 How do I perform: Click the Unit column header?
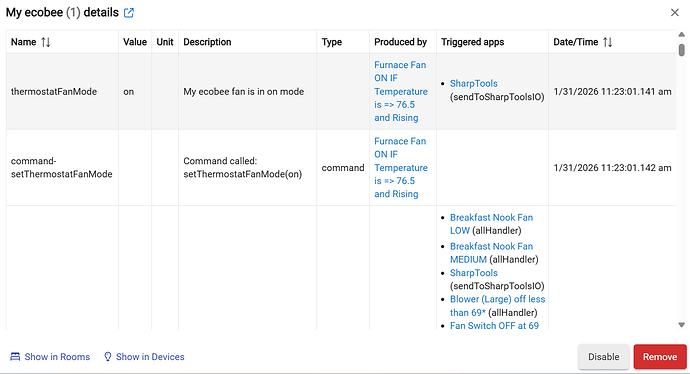[x=165, y=42]
